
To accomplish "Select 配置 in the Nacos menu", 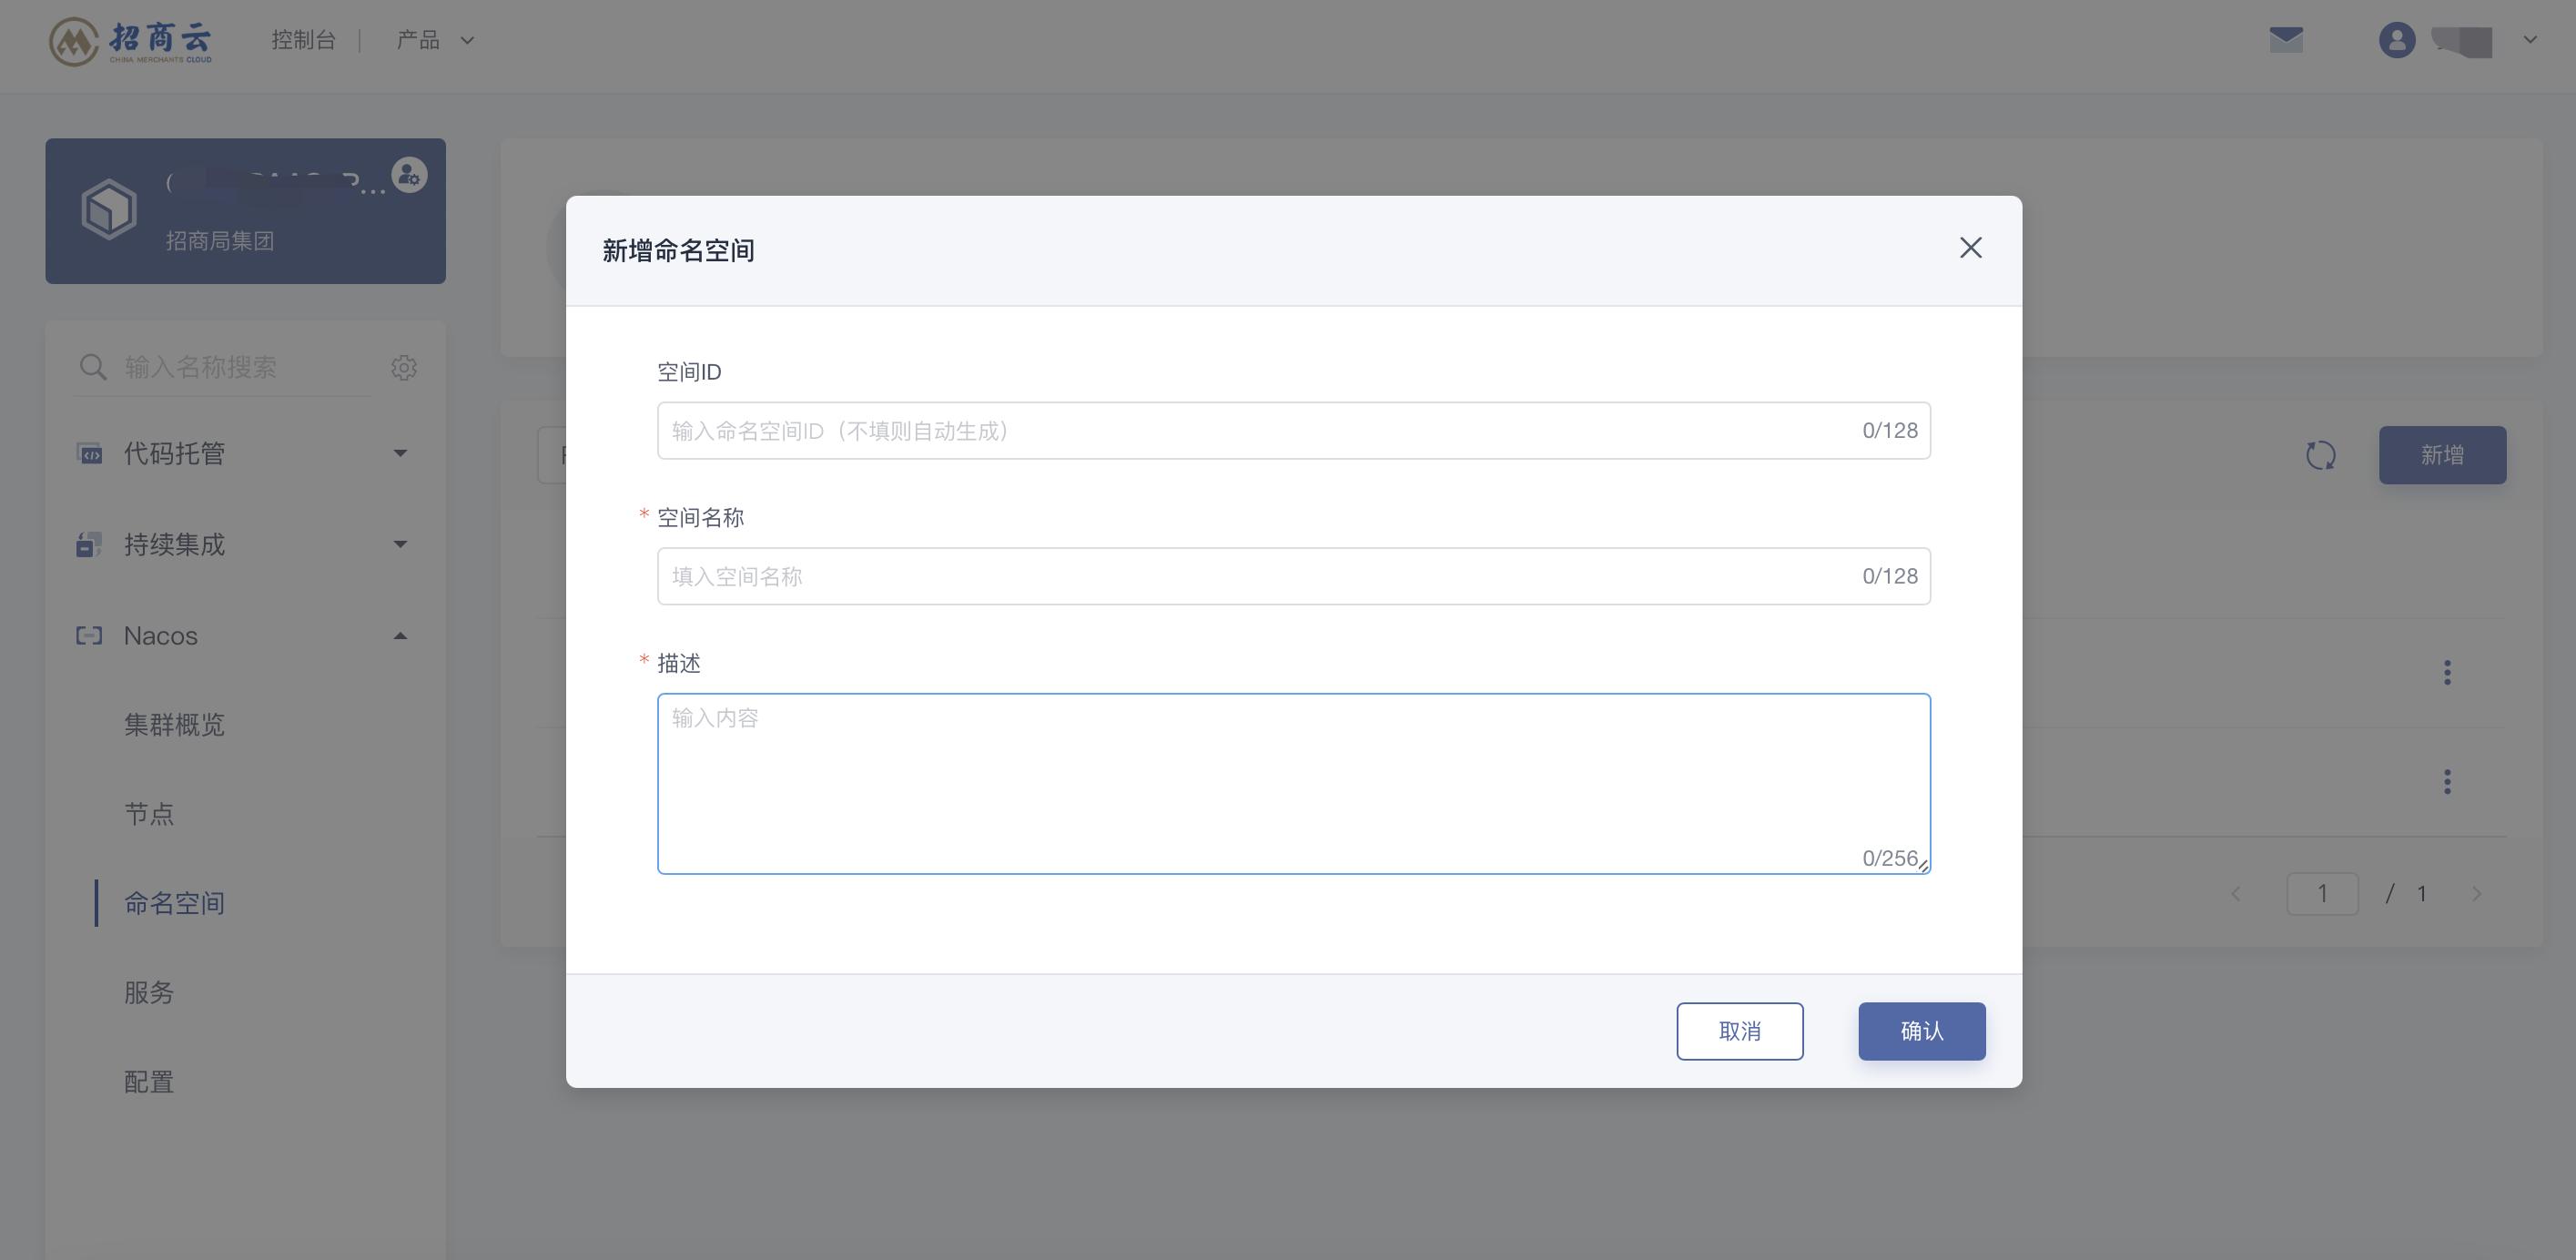I will (149, 1081).
